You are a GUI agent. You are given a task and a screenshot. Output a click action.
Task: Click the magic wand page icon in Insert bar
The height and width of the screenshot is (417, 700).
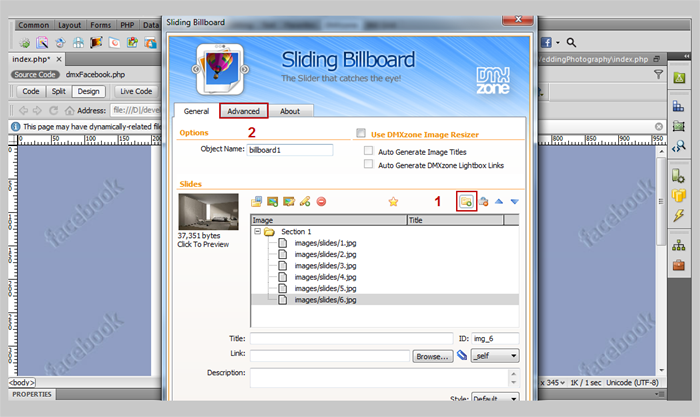[x=42, y=43]
